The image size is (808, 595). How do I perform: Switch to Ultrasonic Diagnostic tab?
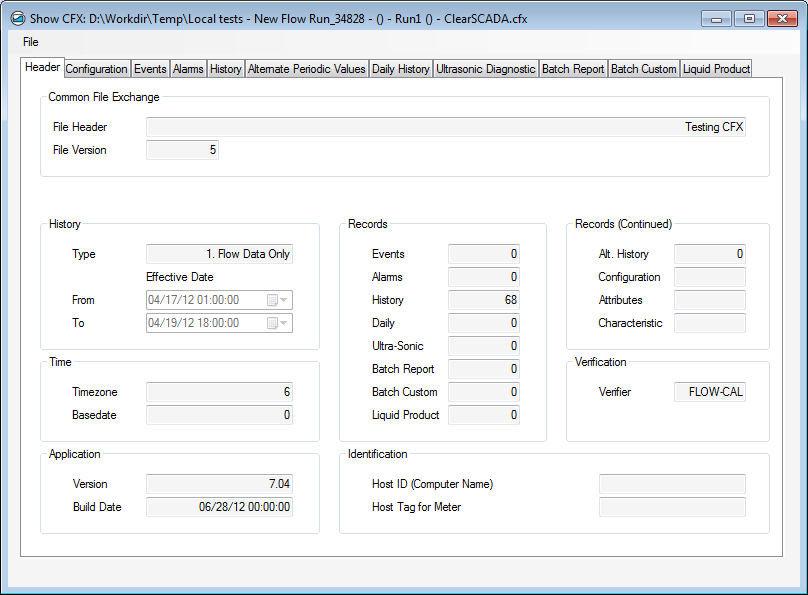click(x=485, y=69)
